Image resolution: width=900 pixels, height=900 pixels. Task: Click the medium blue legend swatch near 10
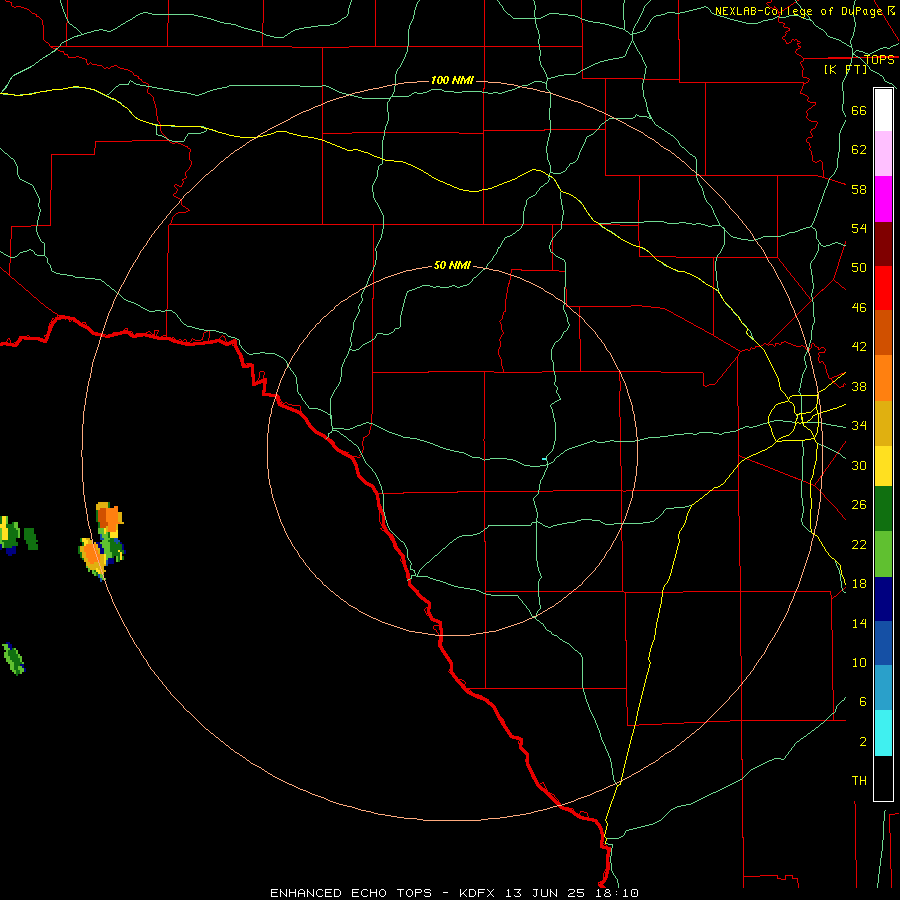883,643
